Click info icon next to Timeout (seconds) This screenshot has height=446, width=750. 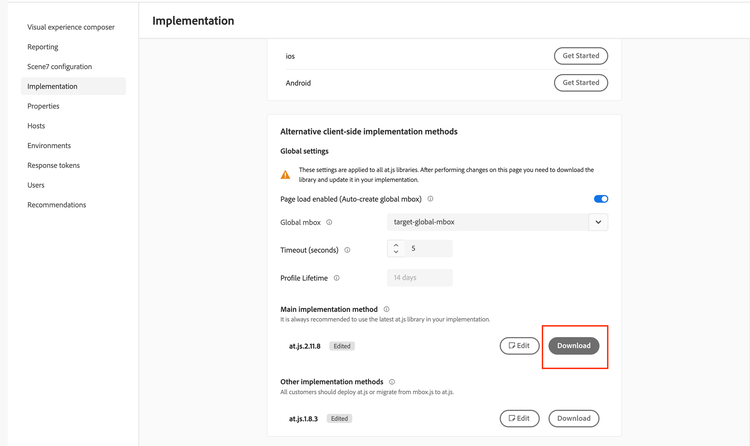click(347, 250)
